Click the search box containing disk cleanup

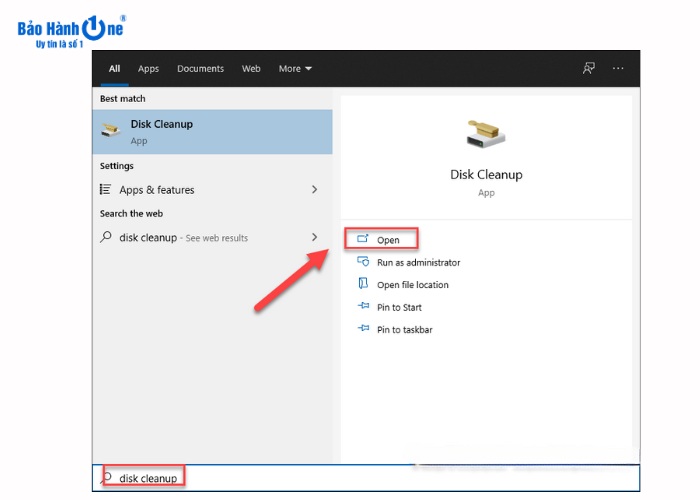coord(366,478)
